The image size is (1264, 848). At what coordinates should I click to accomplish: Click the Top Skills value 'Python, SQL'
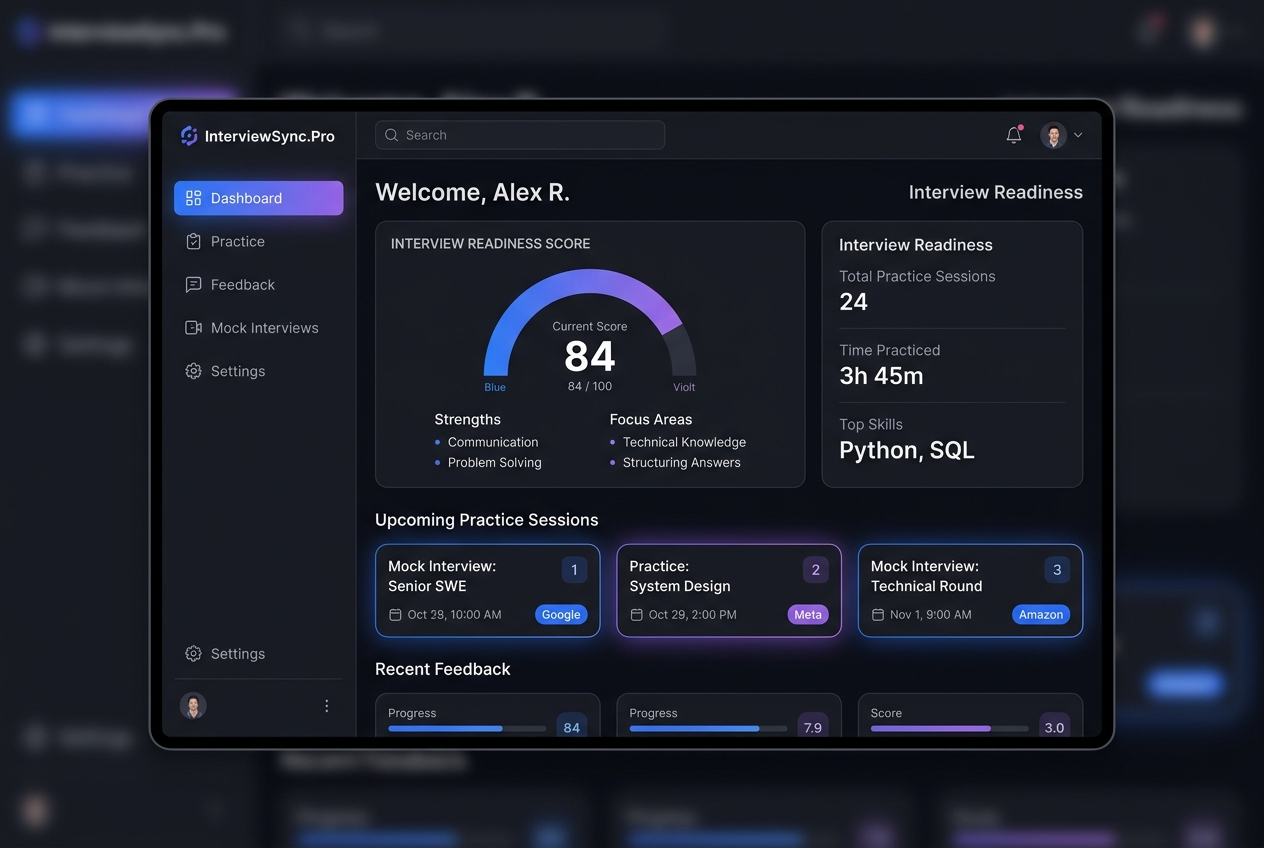click(907, 450)
